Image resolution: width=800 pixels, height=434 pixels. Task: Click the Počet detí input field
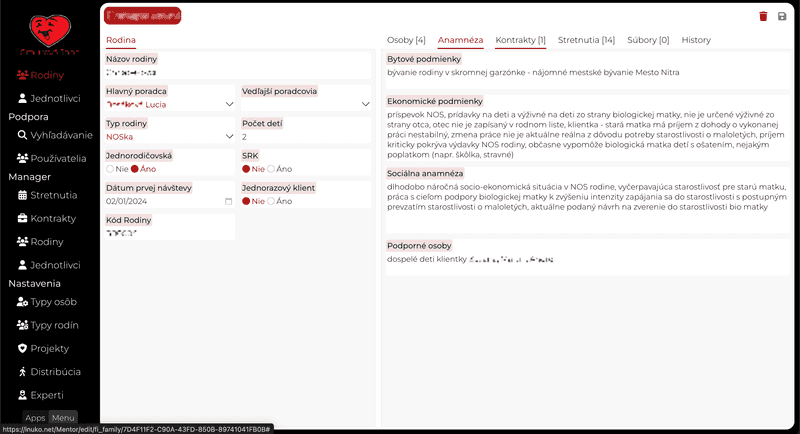click(305, 136)
